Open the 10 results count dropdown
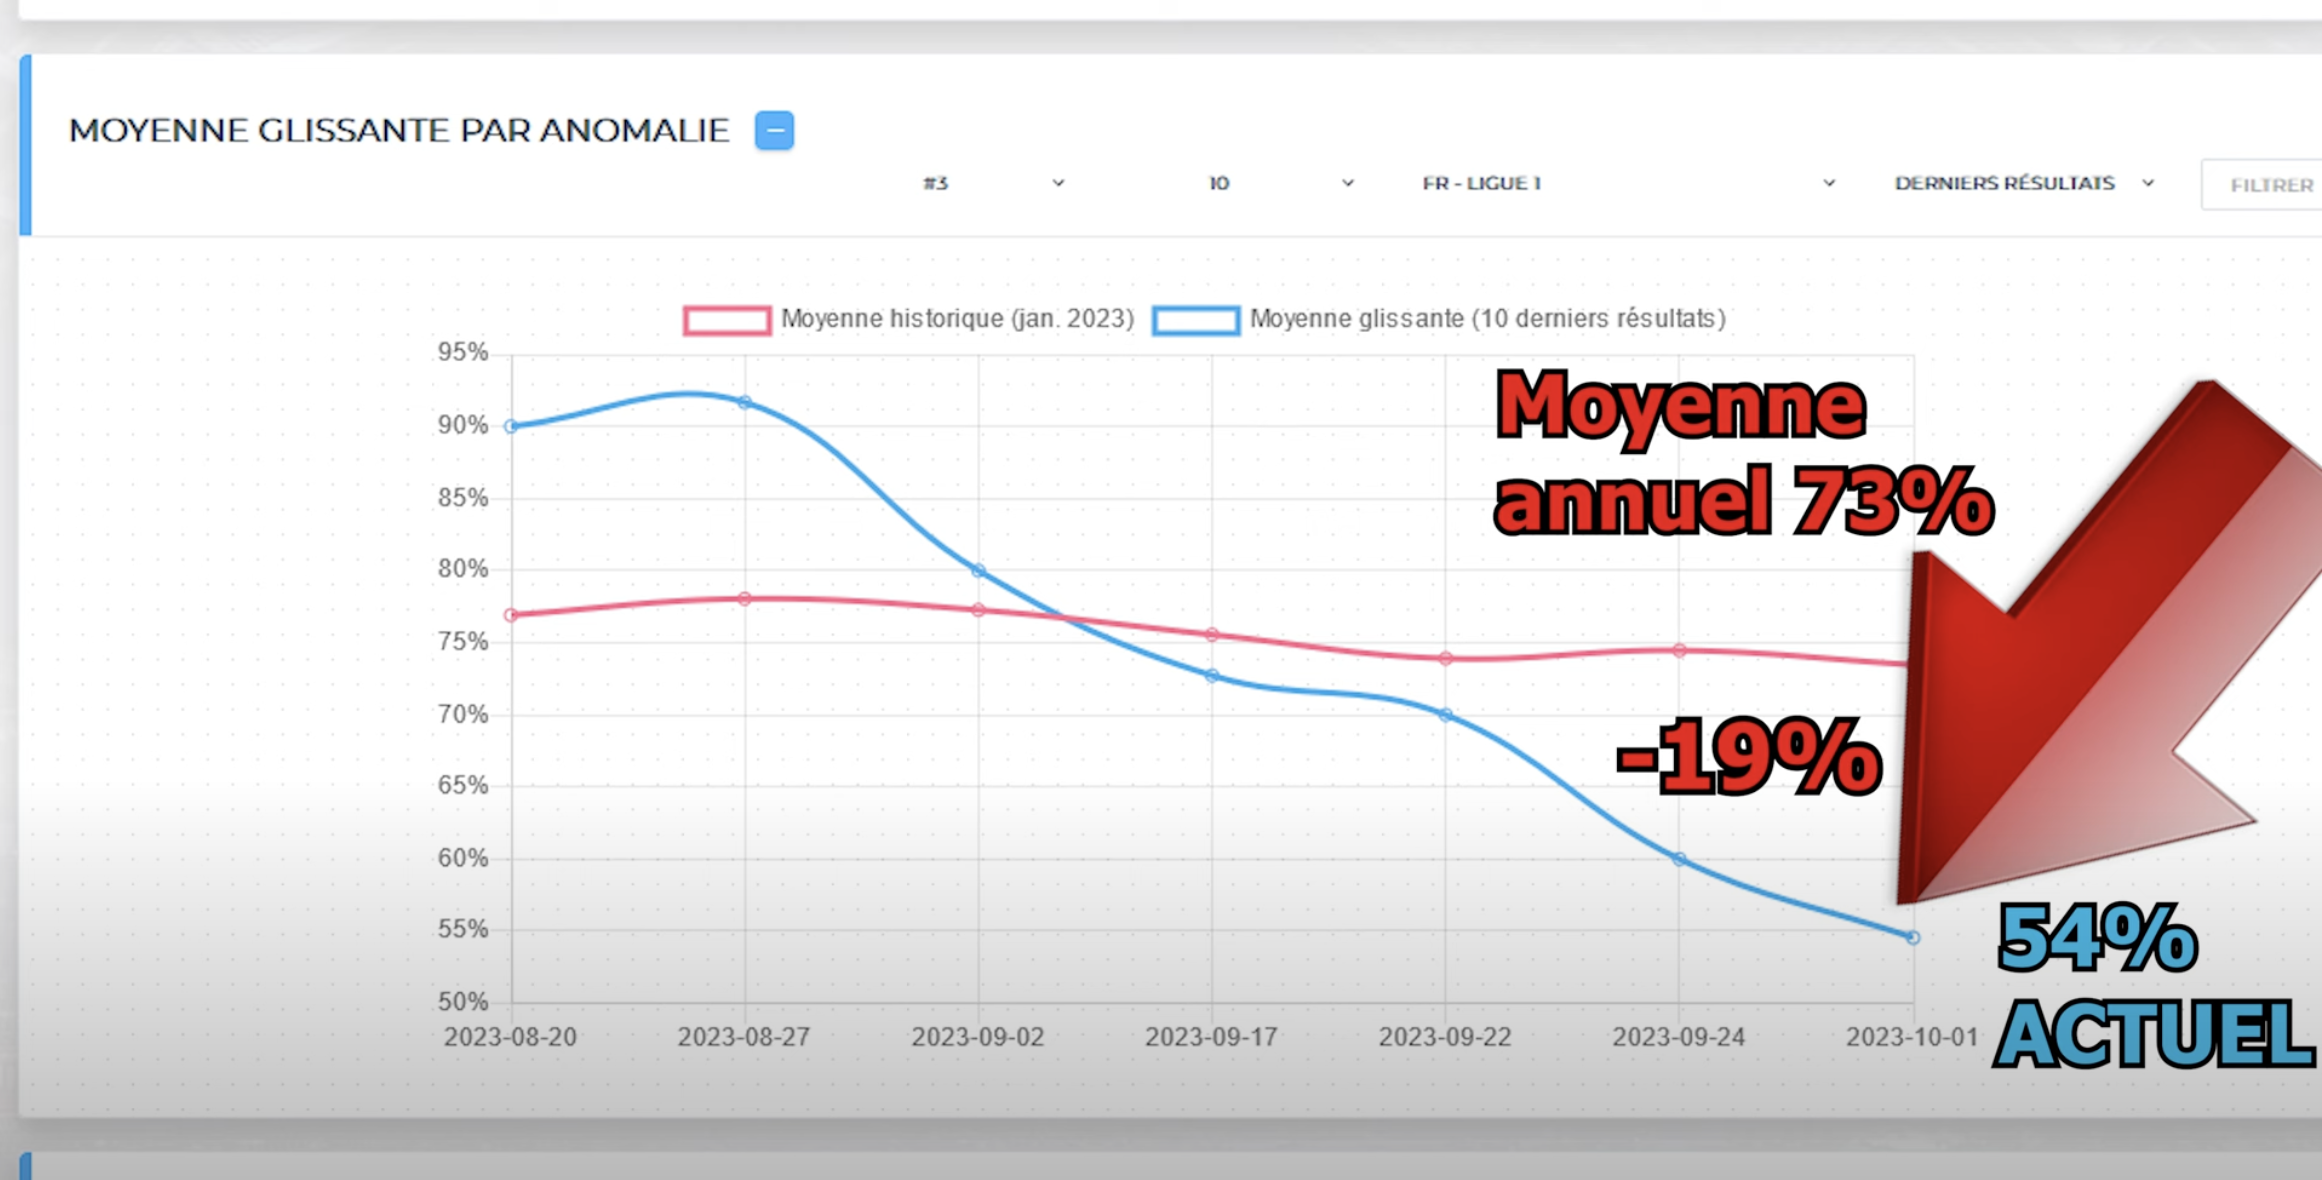 coord(1280,183)
